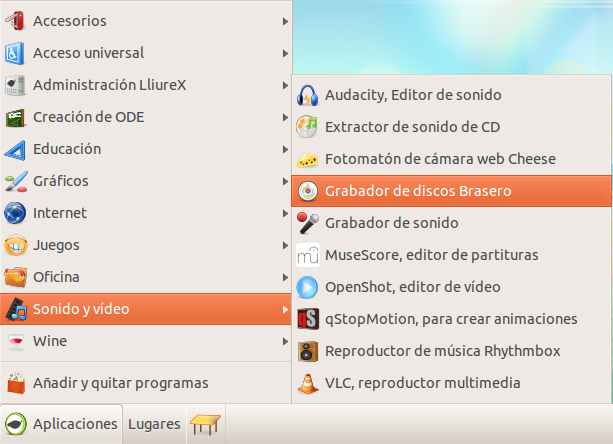This screenshot has width=613, height=444.
Task: Click the VLC traffic cone icon
Action: (308, 383)
